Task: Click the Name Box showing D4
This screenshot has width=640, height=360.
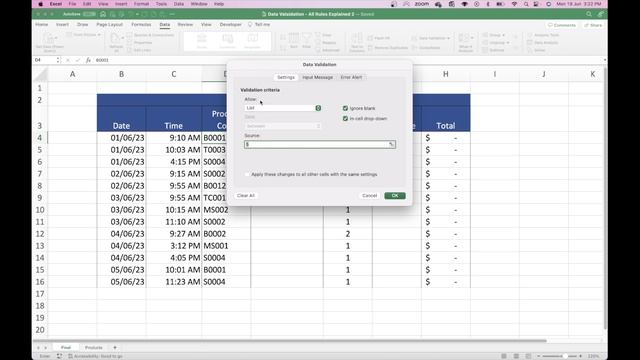Action: click(x=44, y=60)
